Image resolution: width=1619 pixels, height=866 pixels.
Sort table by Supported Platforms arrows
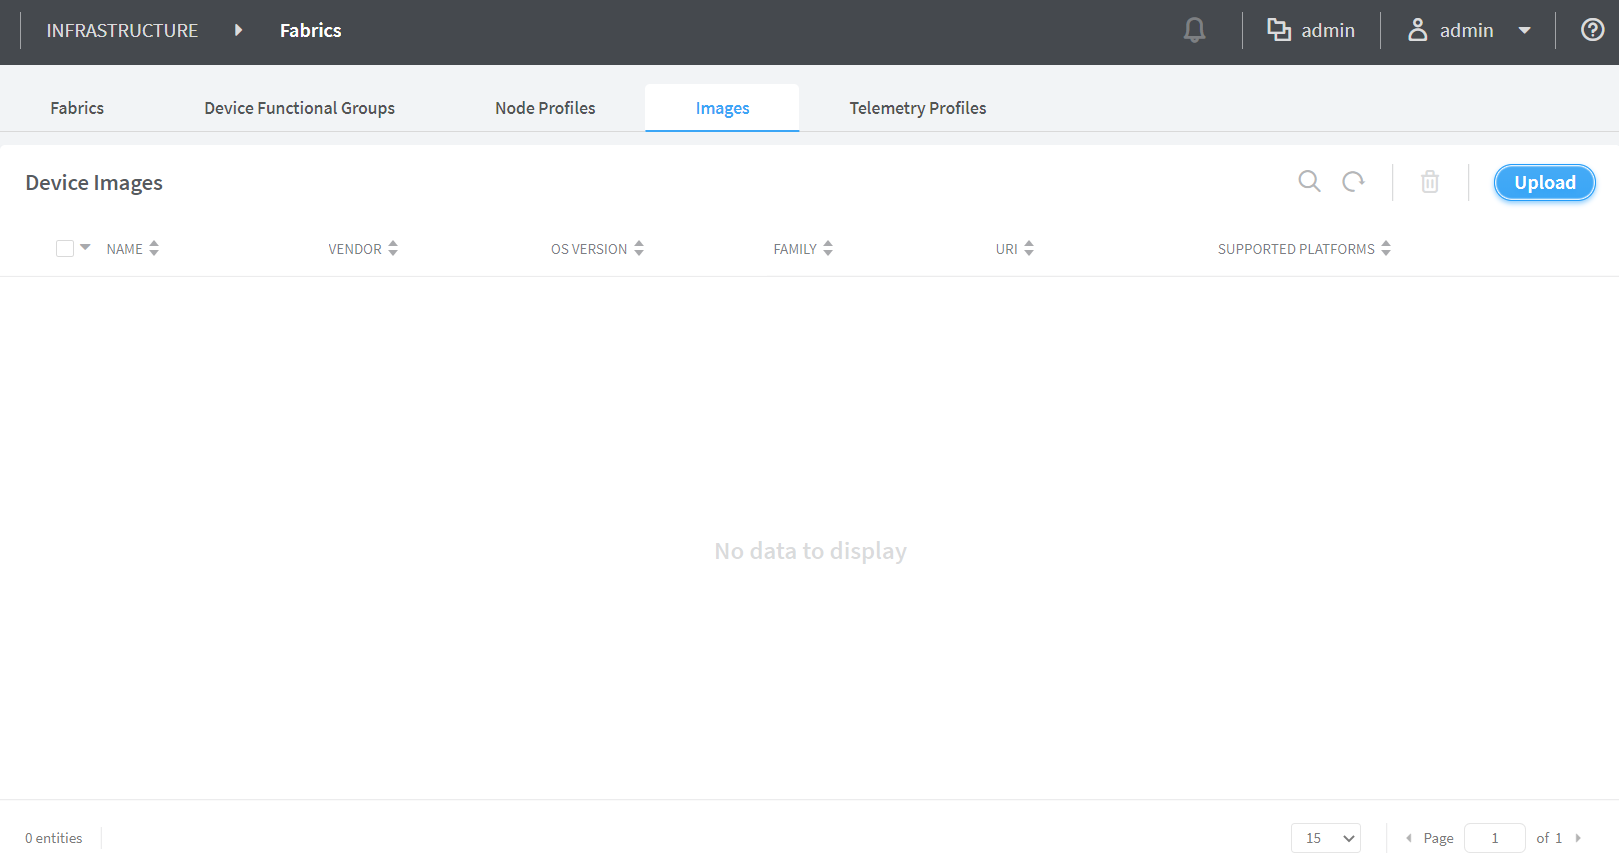pos(1386,249)
